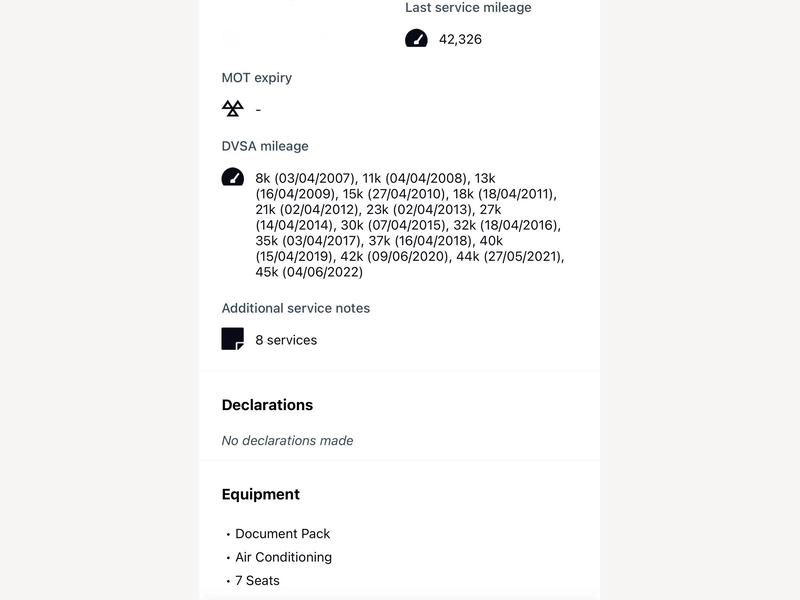800x600 pixels.
Task: Select the 7 Seats equipment item
Action: (257, 581)
